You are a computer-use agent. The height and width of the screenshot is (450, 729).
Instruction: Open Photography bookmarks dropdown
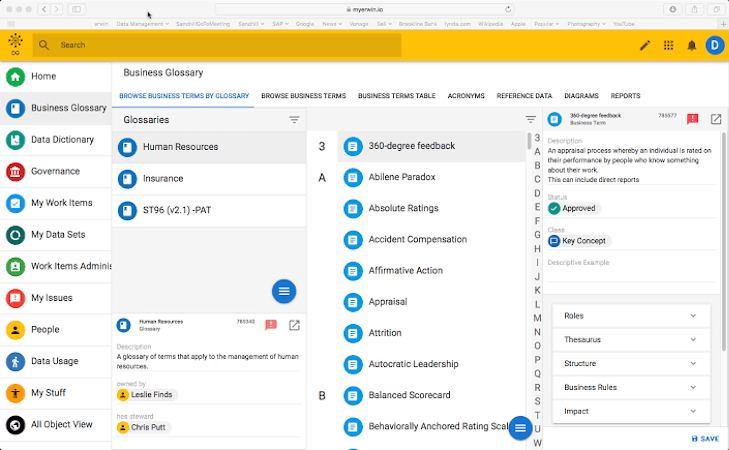[586, 24]
